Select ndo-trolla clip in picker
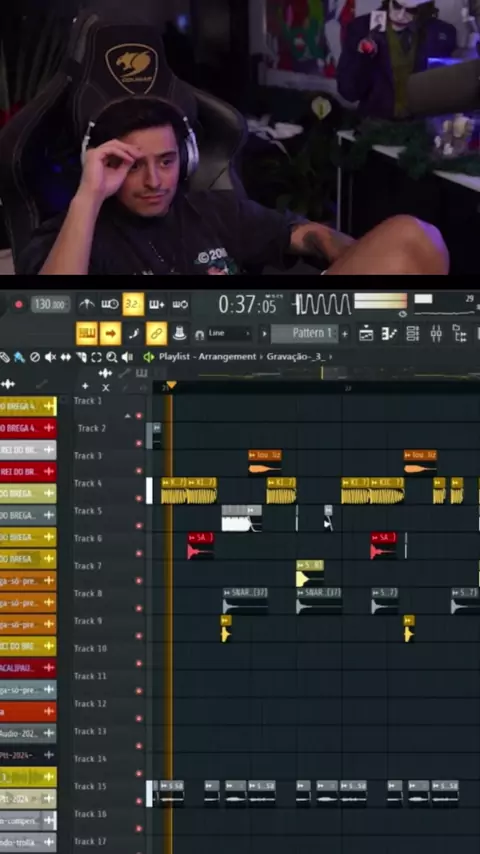The height and width of the screenshot is (854, 480). [28, 843]
